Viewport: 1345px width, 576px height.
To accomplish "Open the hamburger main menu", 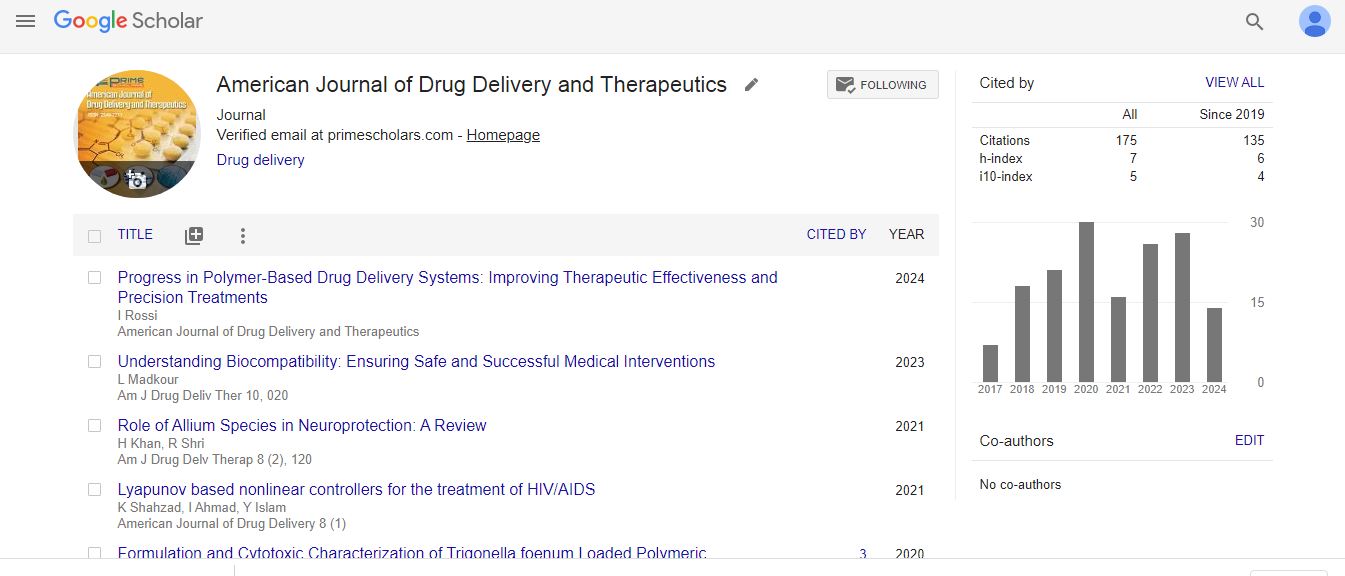I will point(25,21).
